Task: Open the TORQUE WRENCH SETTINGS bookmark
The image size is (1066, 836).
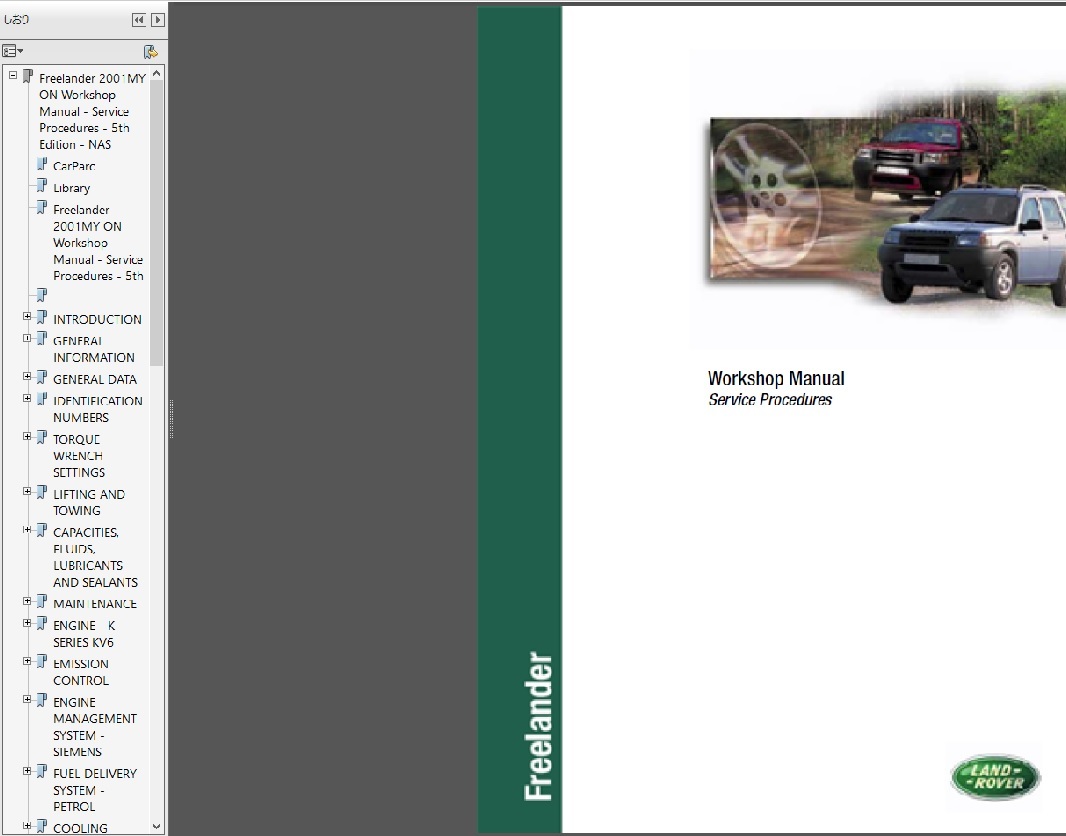Action: (79, 455)
